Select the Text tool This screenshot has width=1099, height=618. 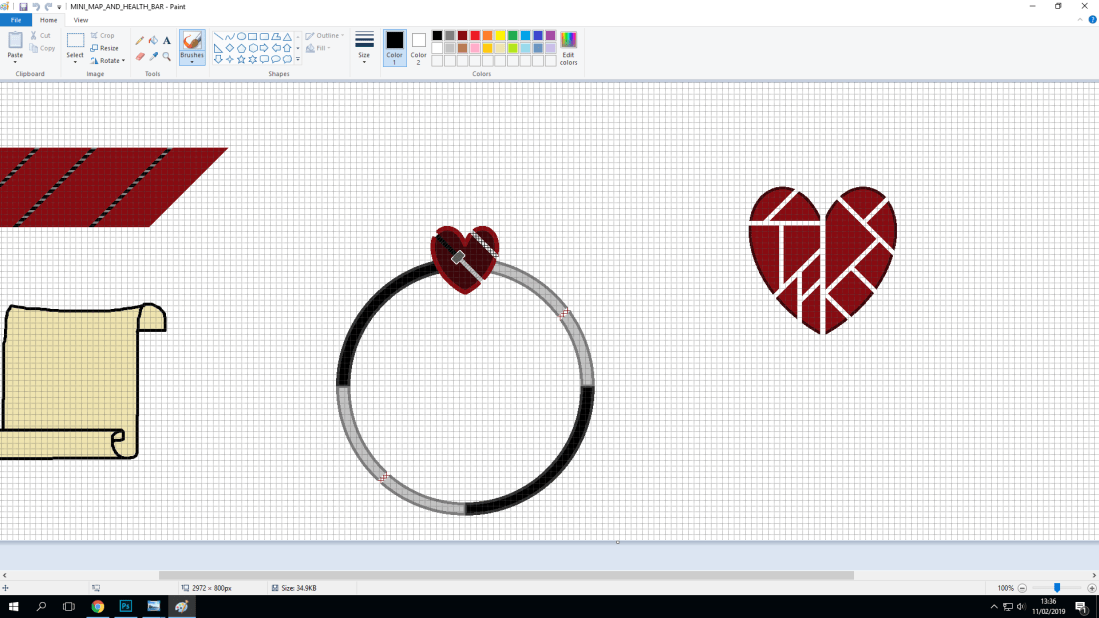pyautogui.click(x=167, y=41)
